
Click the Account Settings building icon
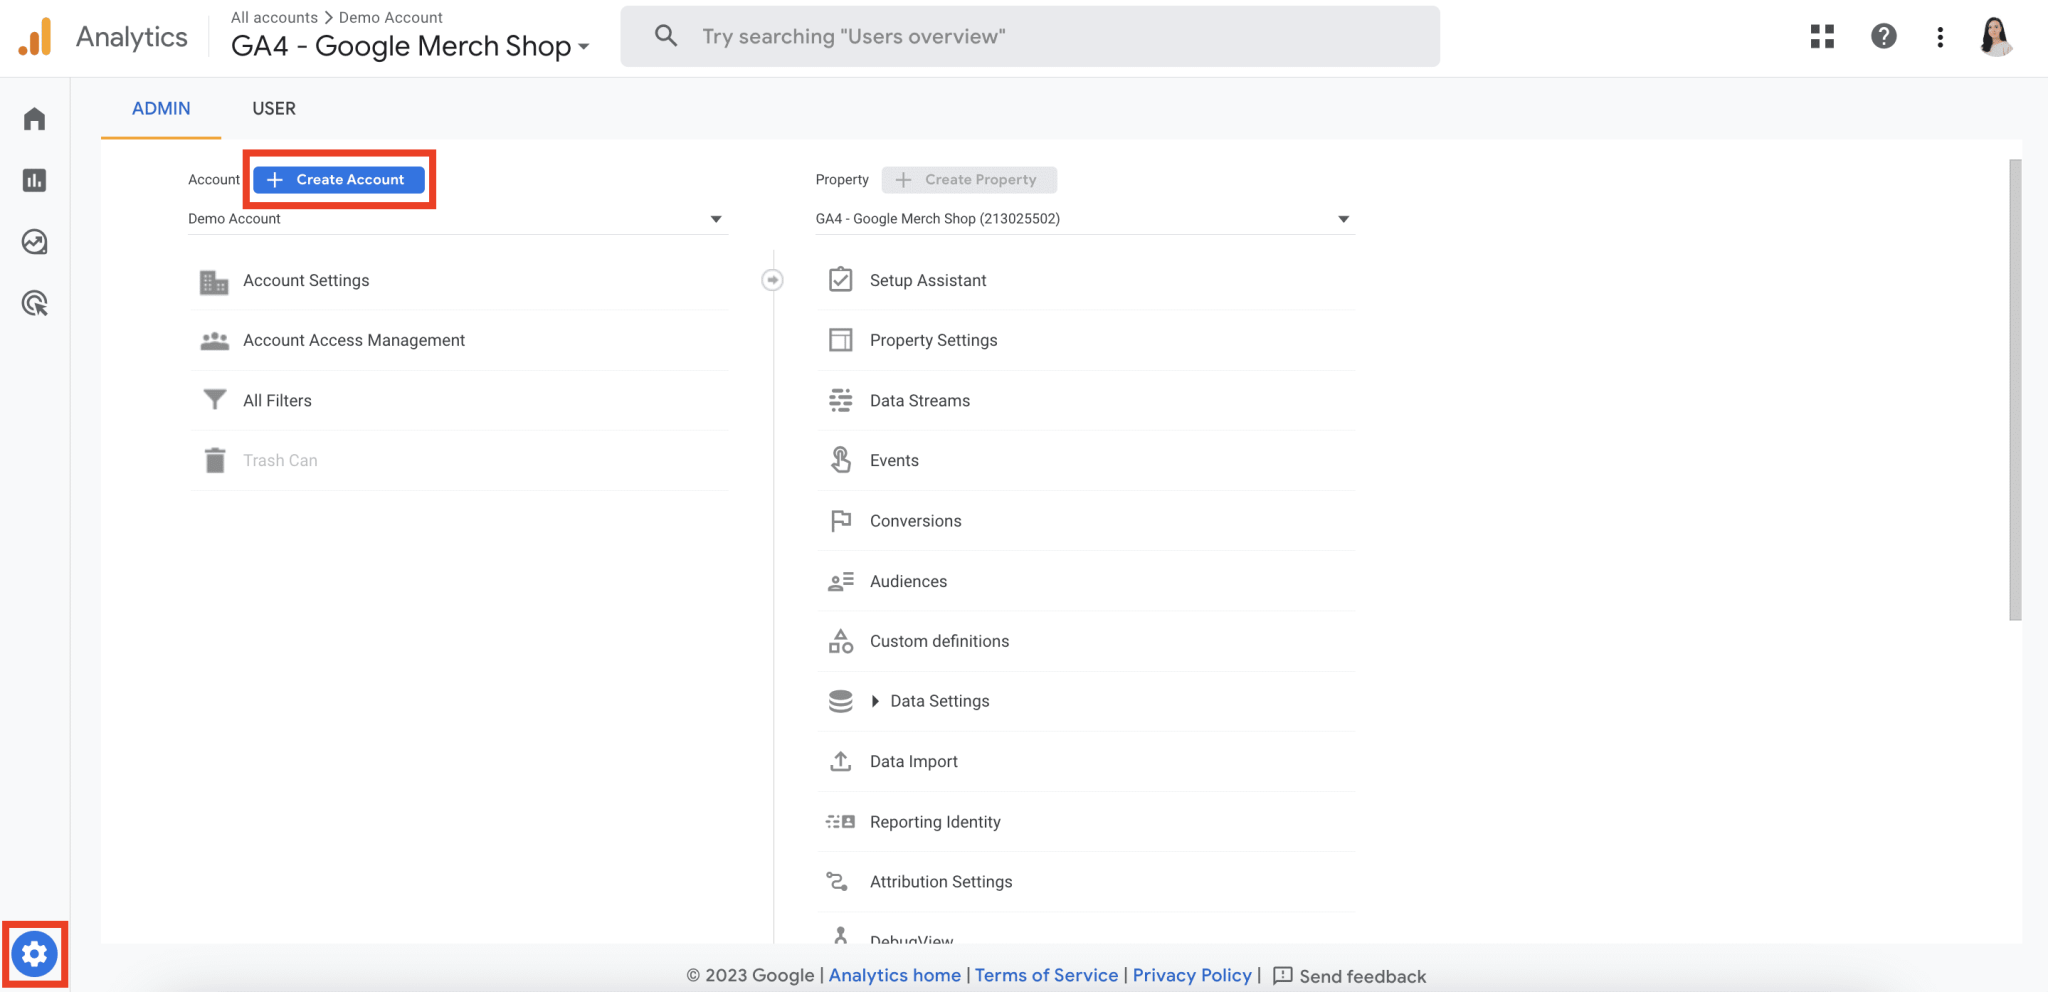click(x=214, y=281)
